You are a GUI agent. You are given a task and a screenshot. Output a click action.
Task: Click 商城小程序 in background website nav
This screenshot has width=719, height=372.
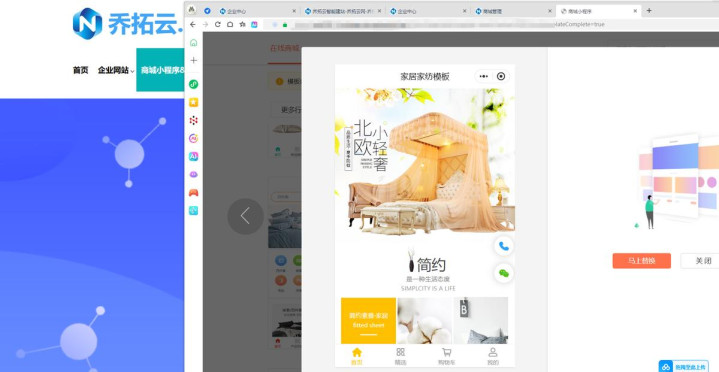pyautogui.click(x=161, y=70)
